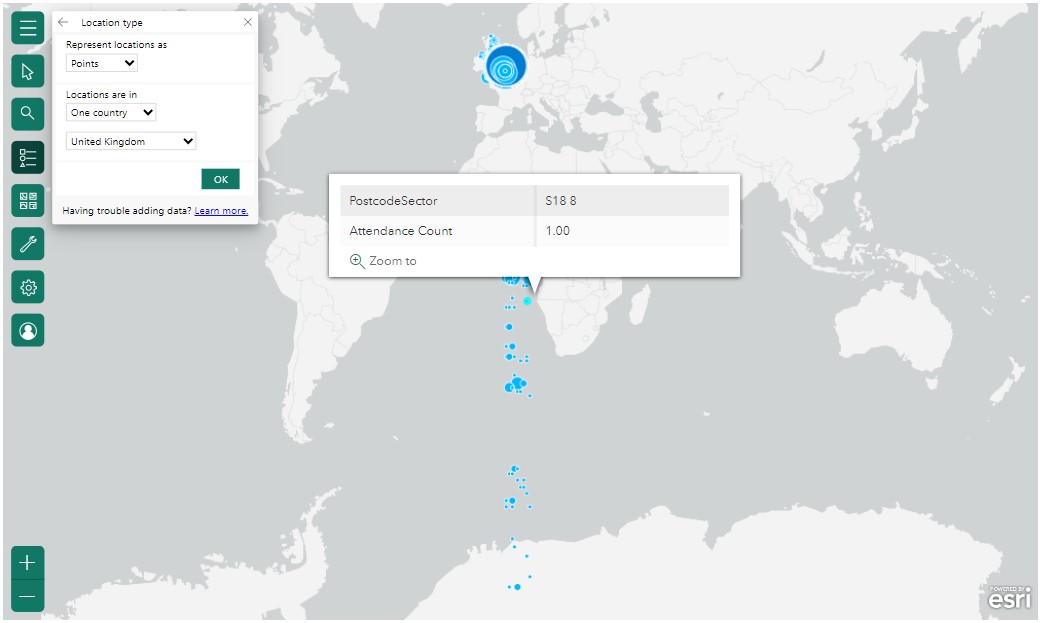This screenshot has height=623, width=1042.
Task: Zoom out with the minus button
Action: click(27, 596)
